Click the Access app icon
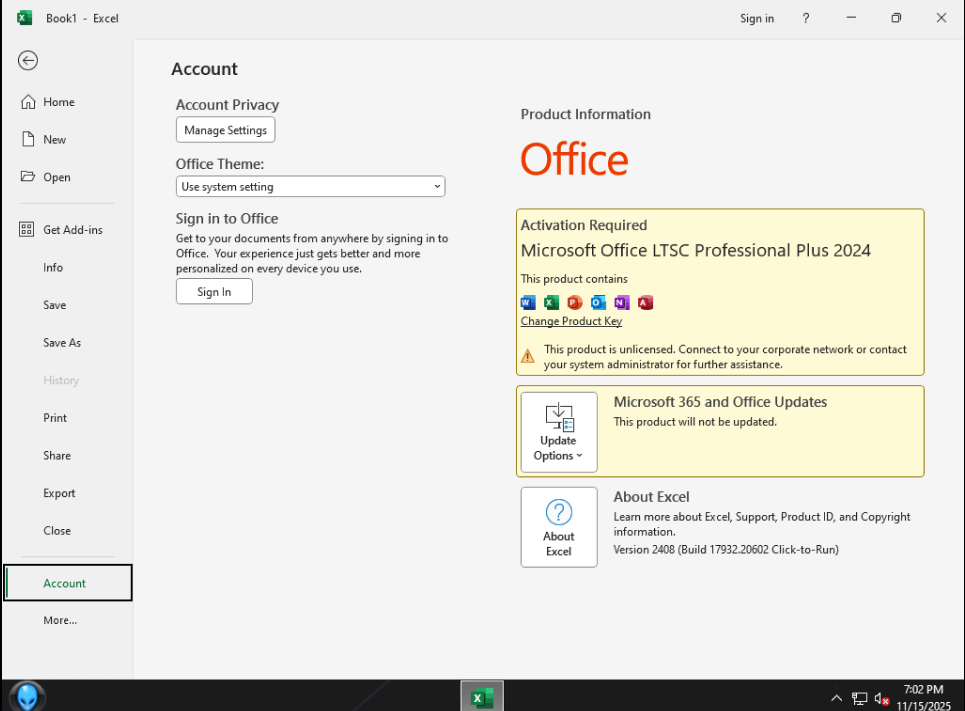Screen dimensions: 965x711 pyautogui.click(x=645, y=302)
